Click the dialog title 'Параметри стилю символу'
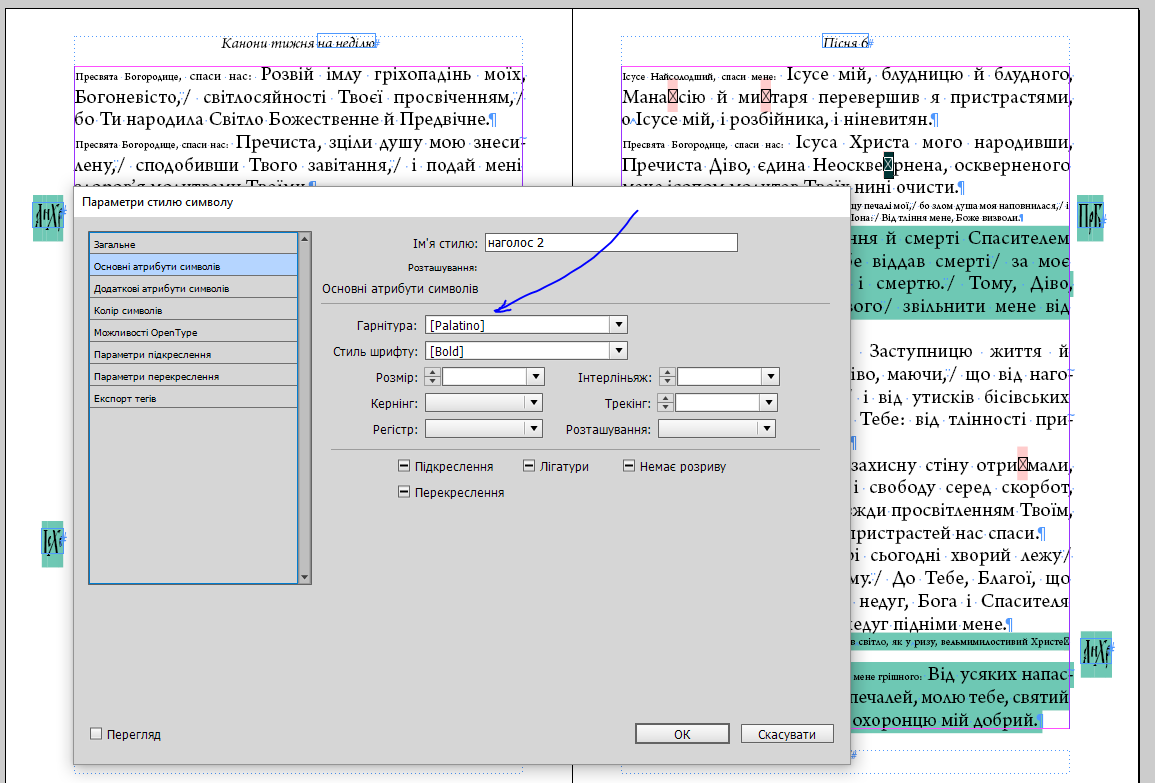 (158, 202)
